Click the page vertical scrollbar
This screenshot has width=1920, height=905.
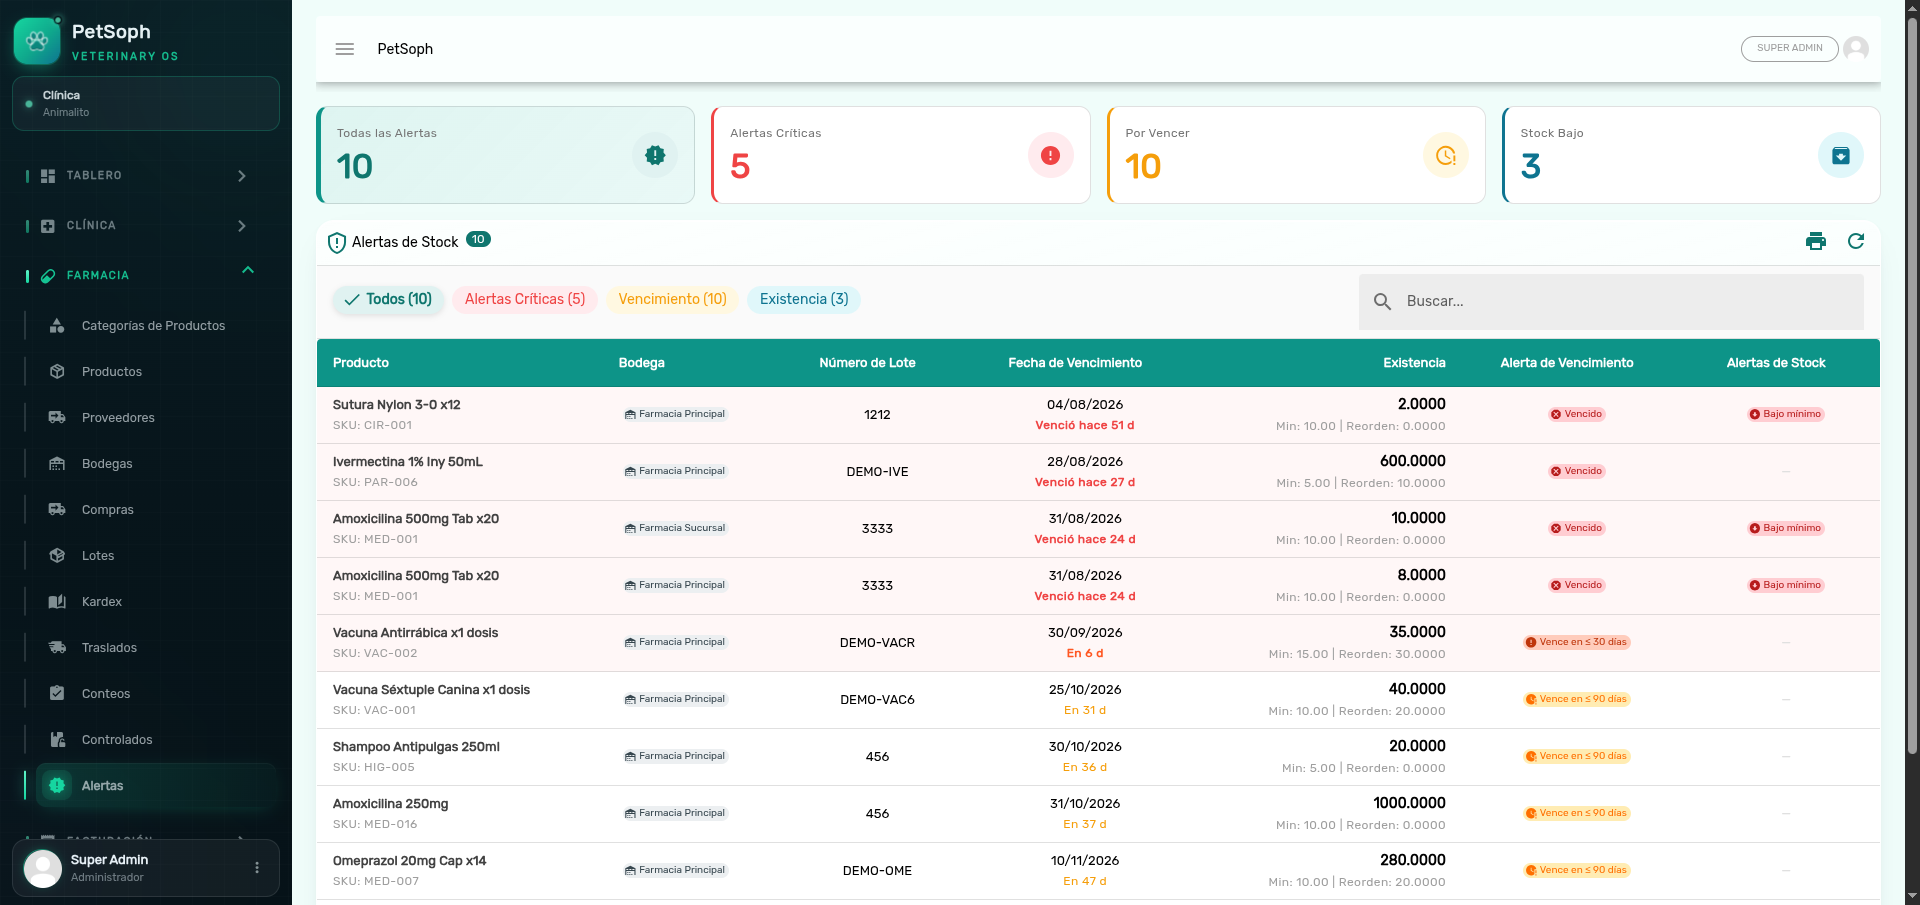coord(1912,385)
